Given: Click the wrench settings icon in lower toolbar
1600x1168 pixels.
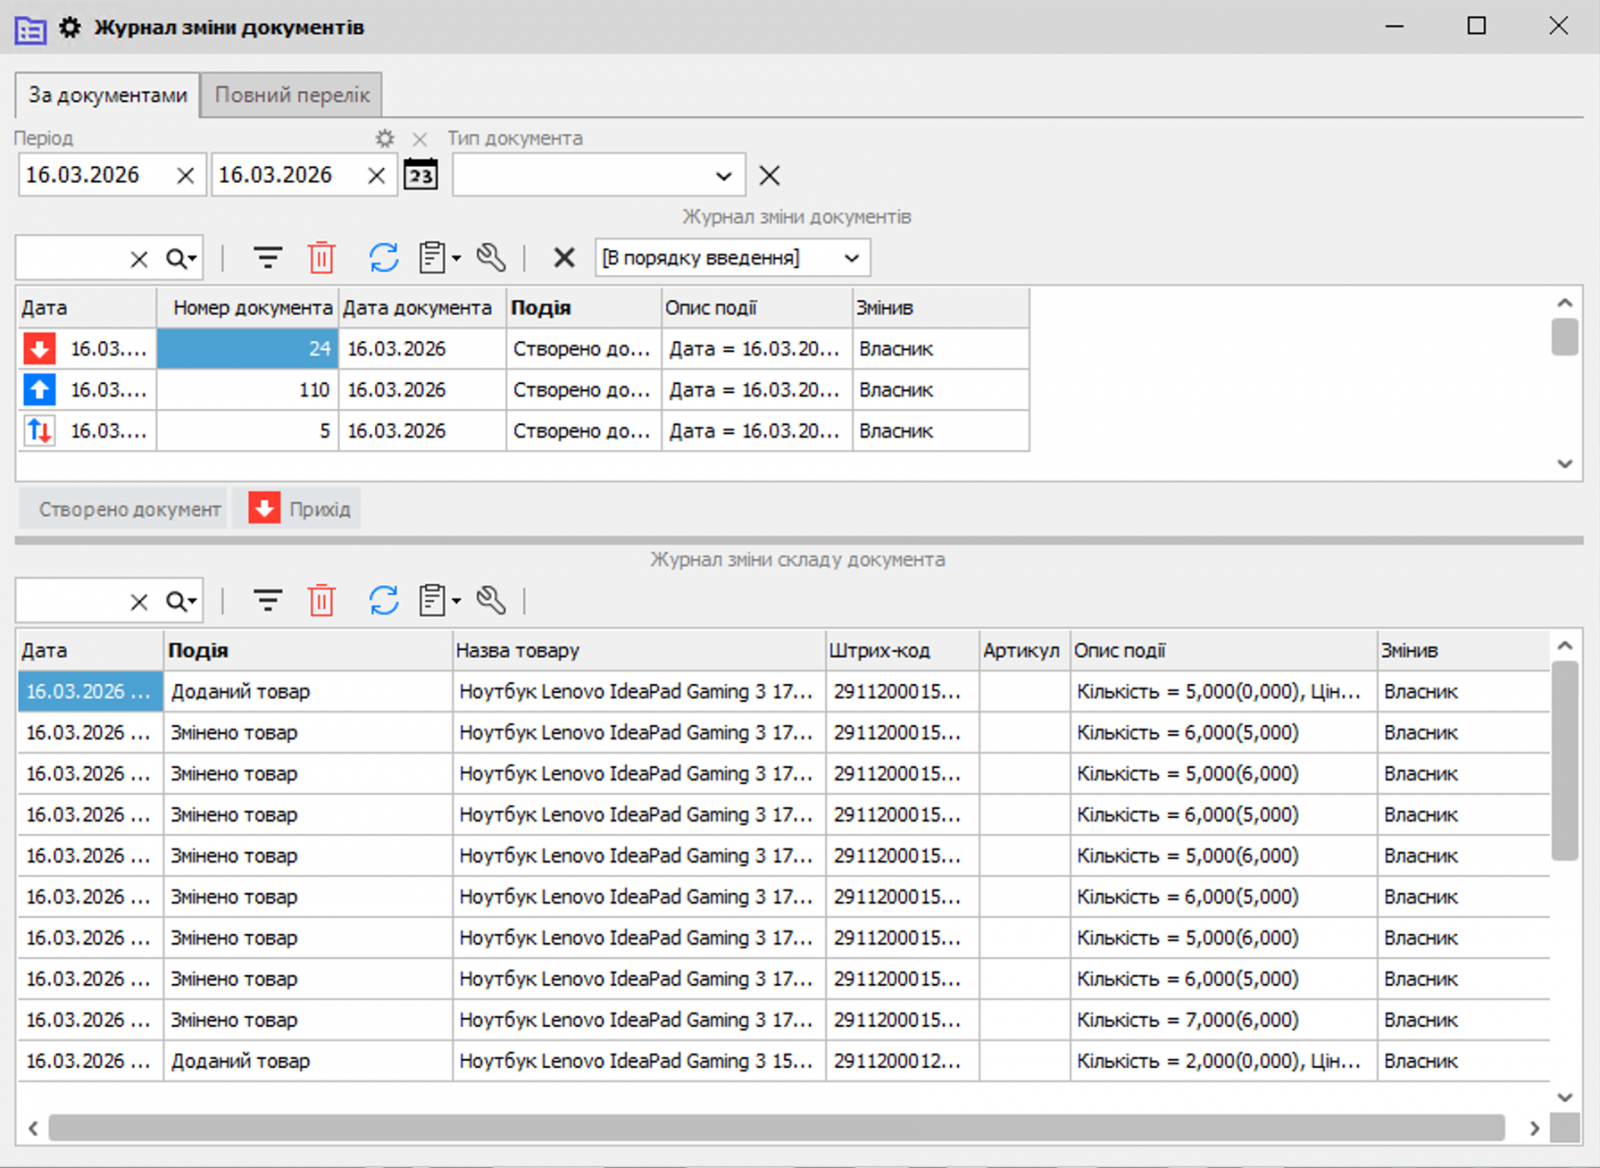Looking at the screenshot, I should click(491, 600).
